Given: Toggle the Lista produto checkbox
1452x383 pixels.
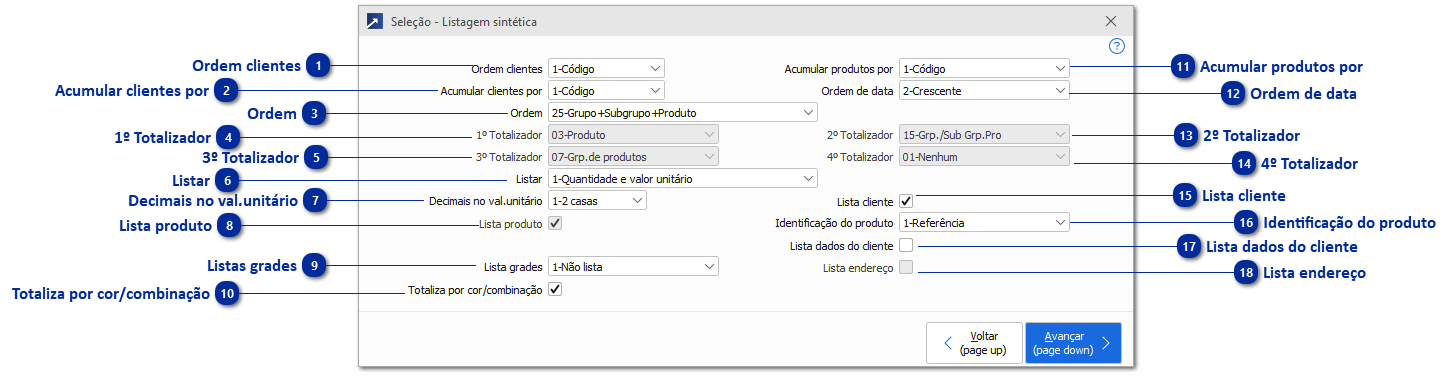Looking at the screenshot, I should (555, 223).
